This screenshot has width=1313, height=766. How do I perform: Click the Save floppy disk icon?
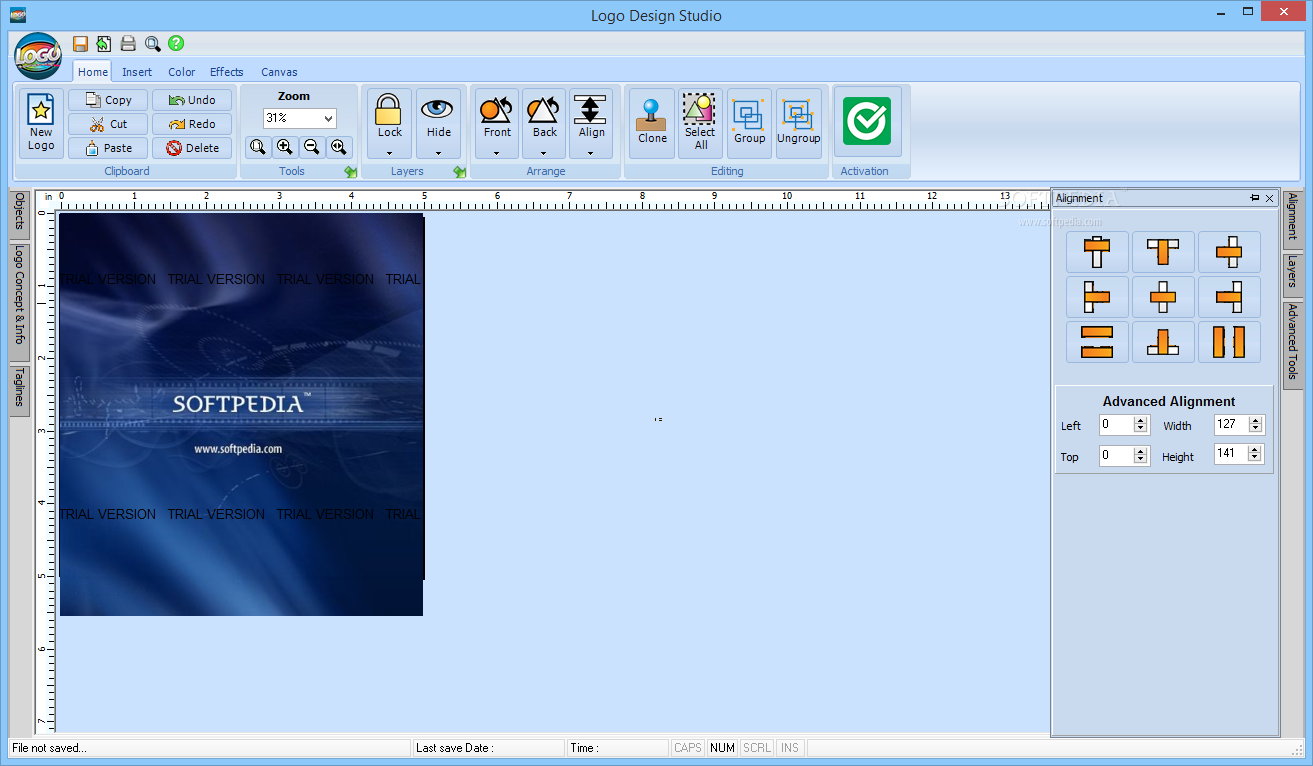click(x=80, y=43)
